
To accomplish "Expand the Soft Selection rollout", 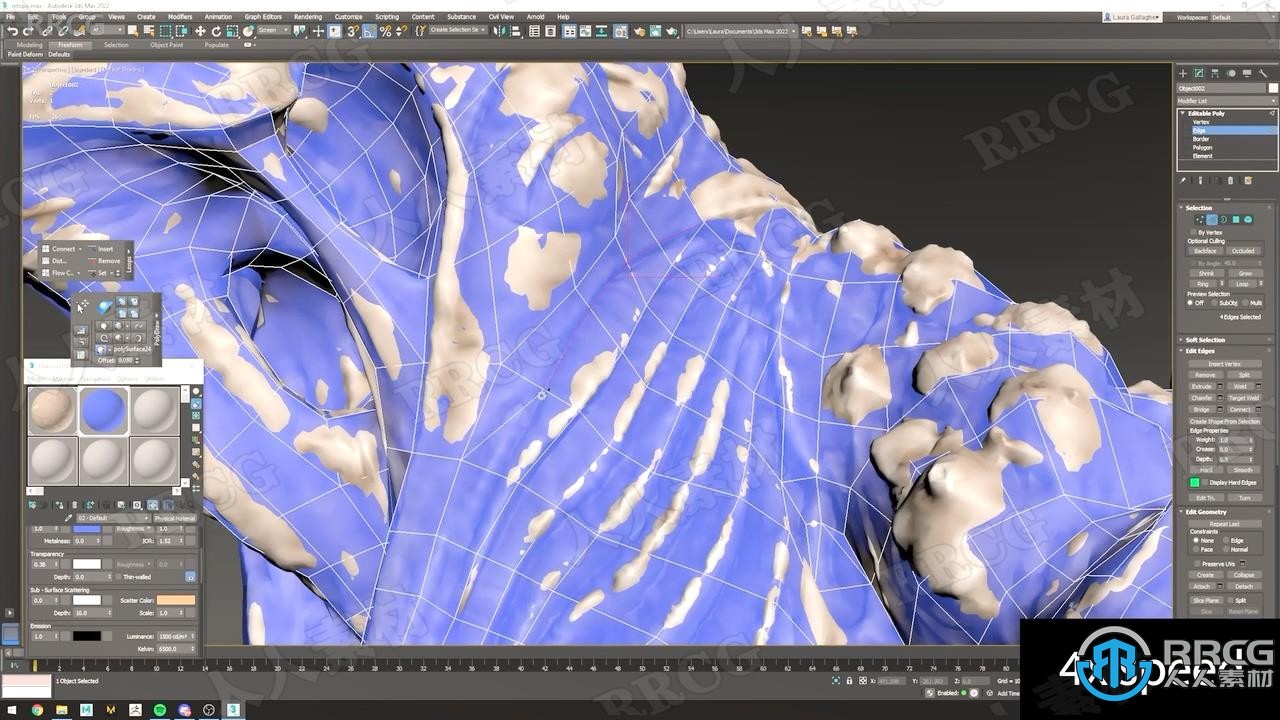I will coord(1205,340).
